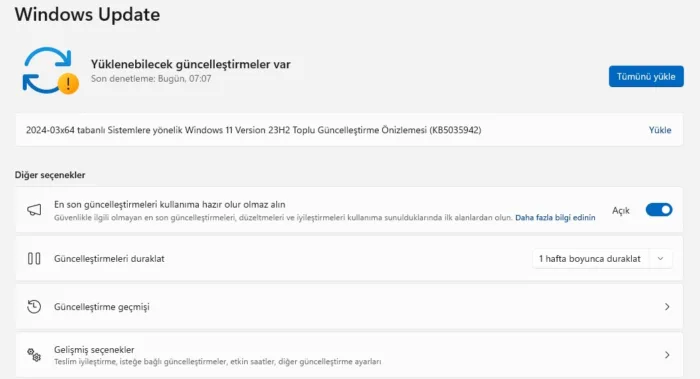Click Son denetleme: Bugün, 07:07 text
Viewport: 700px width, 379px height.
coord(151,79)
